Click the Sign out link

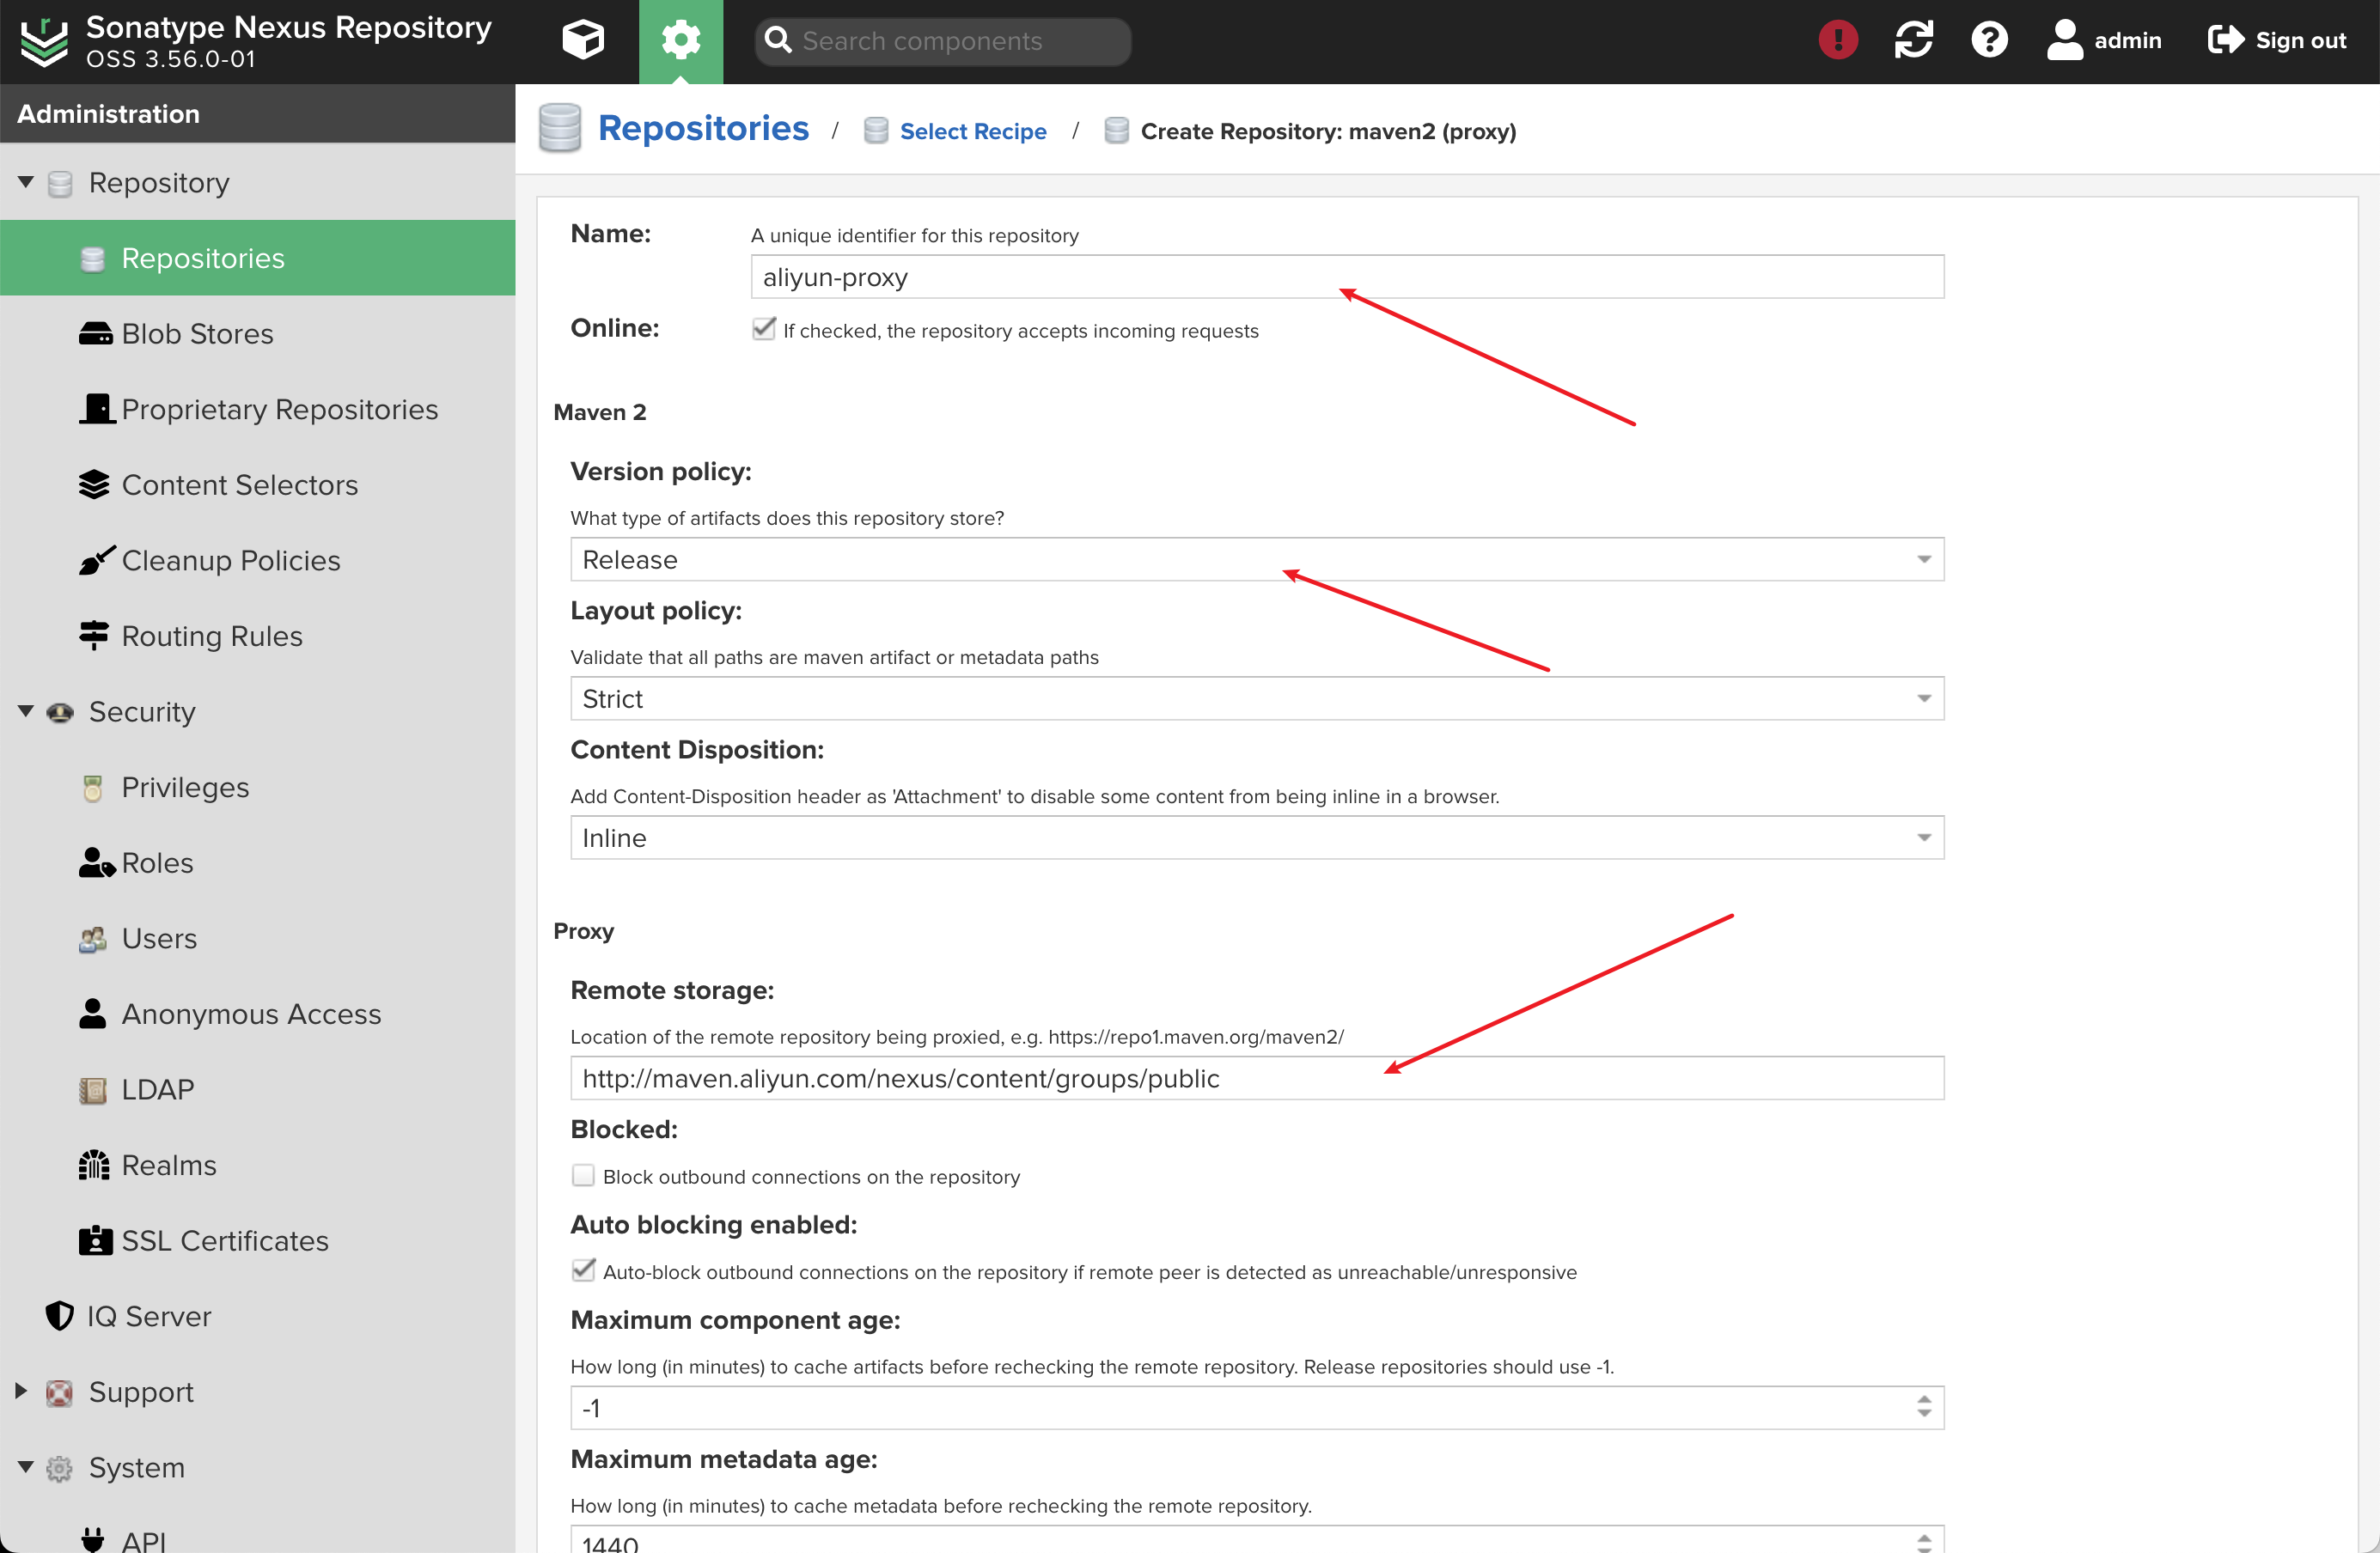click(x=2300, y=40)
